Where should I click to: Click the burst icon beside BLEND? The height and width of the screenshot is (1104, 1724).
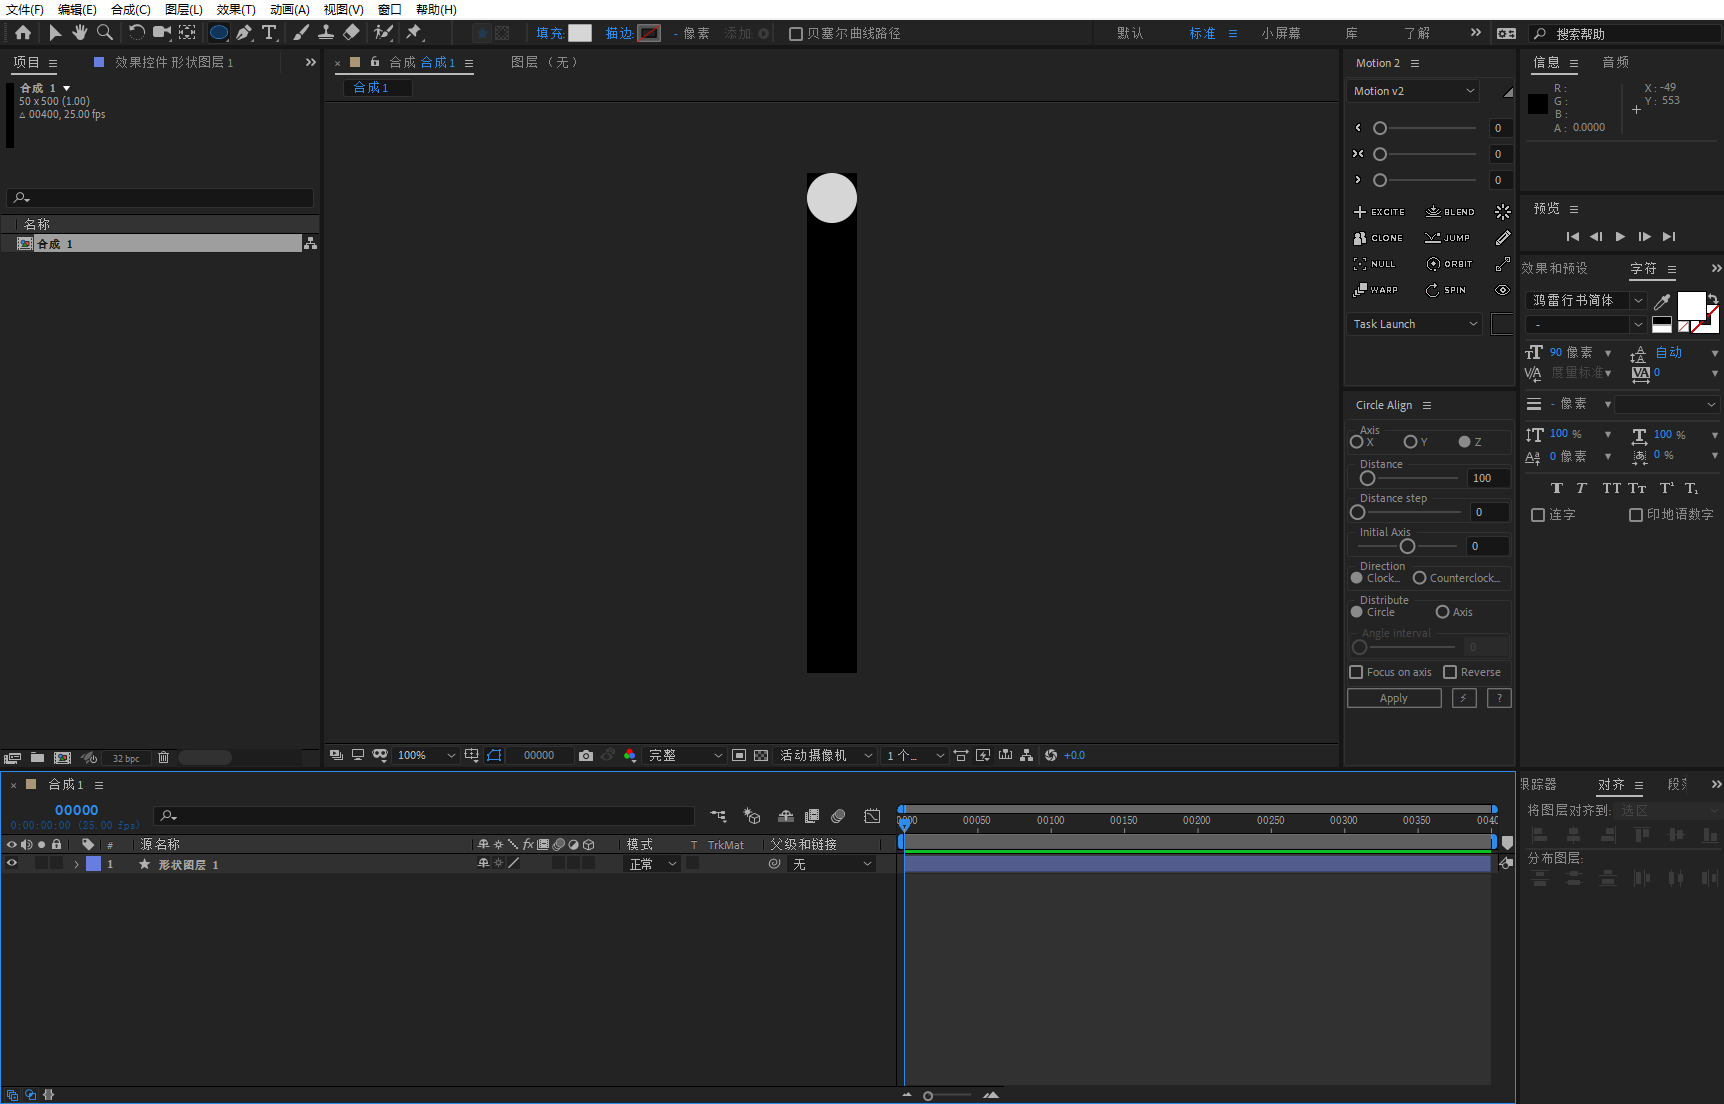click(x=1503, y=212)
